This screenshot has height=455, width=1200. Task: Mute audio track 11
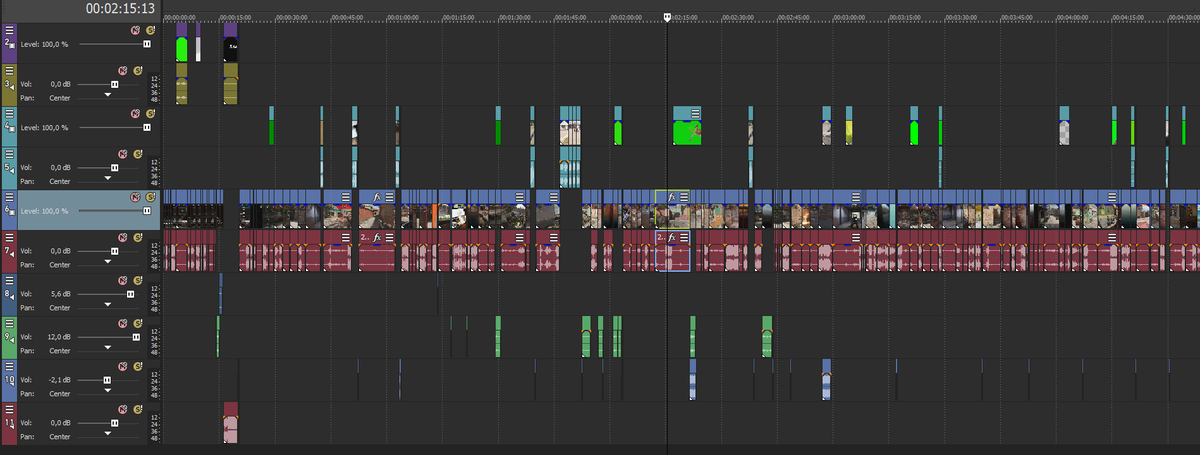coord(125,409)
